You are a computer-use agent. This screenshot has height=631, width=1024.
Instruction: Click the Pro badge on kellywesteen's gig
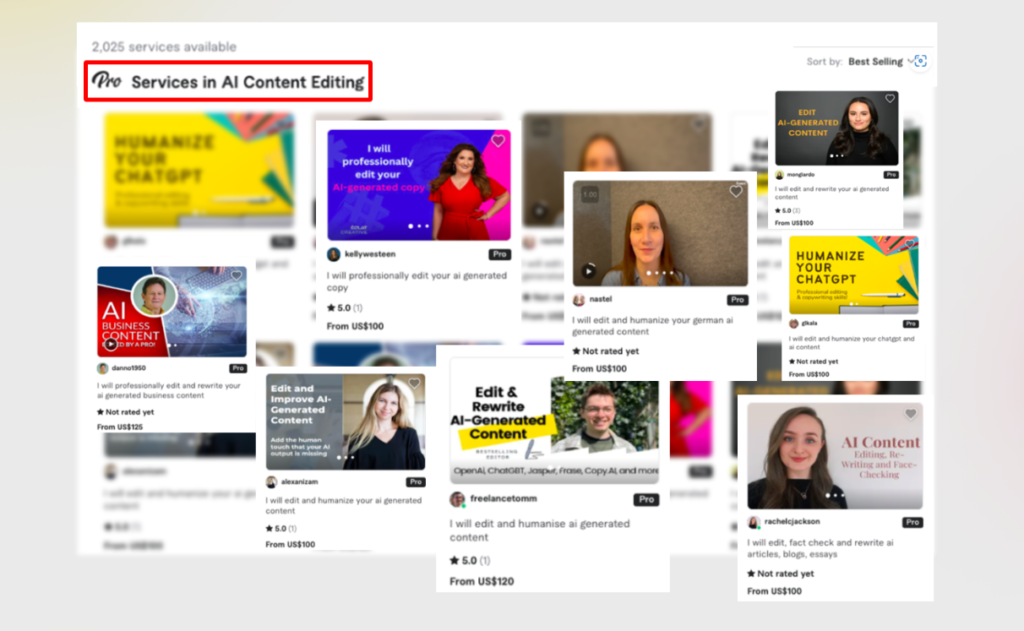tap(500, 255)
